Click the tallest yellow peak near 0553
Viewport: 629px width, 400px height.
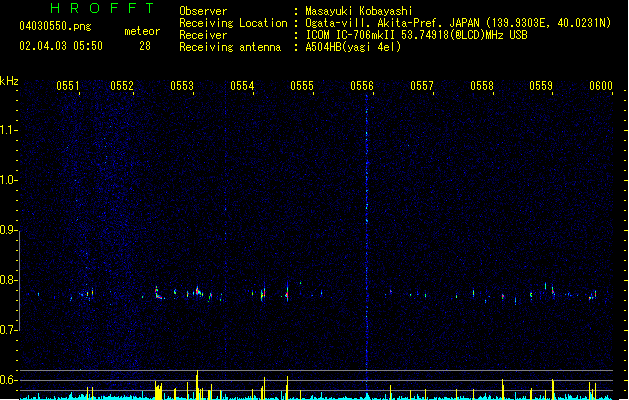pyautogui.click(x=197, y=385)
